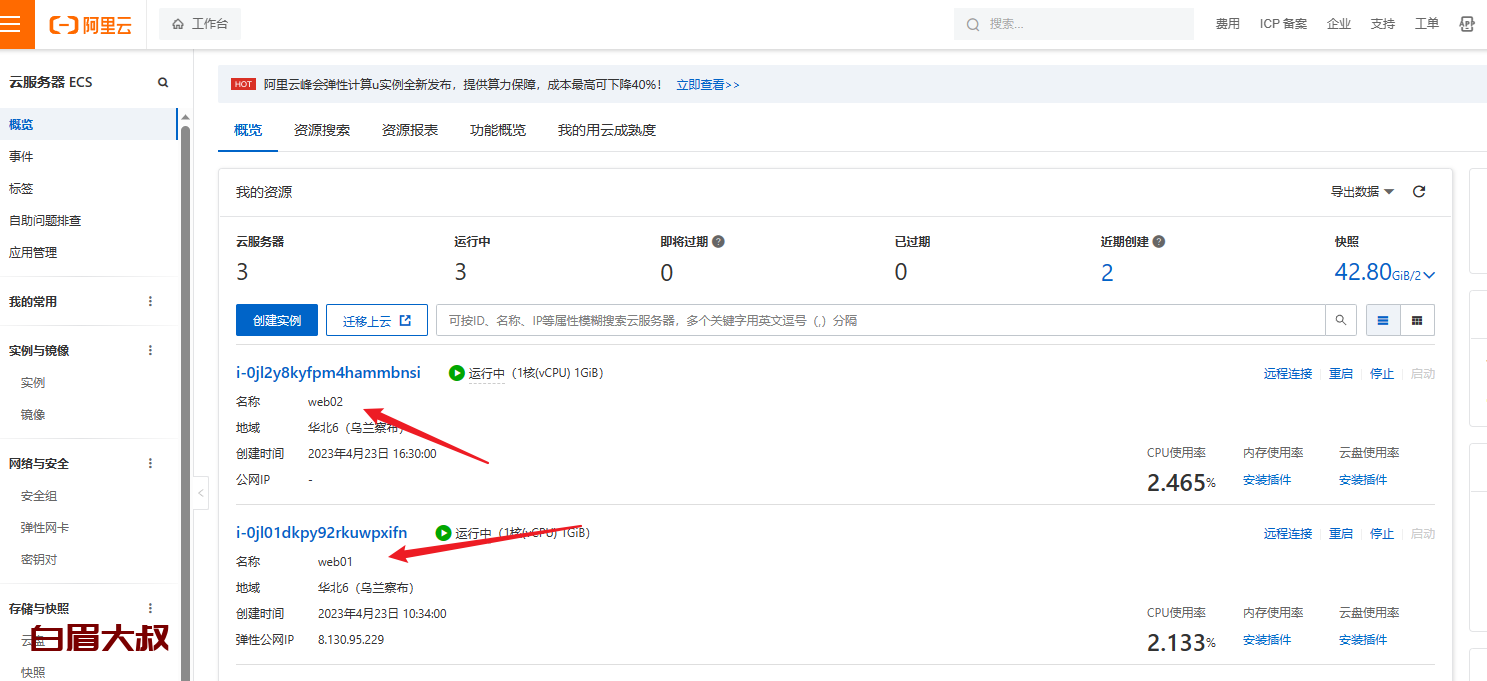
Task: Open the 工作台 home button
Action: click(x=200, y=24)
